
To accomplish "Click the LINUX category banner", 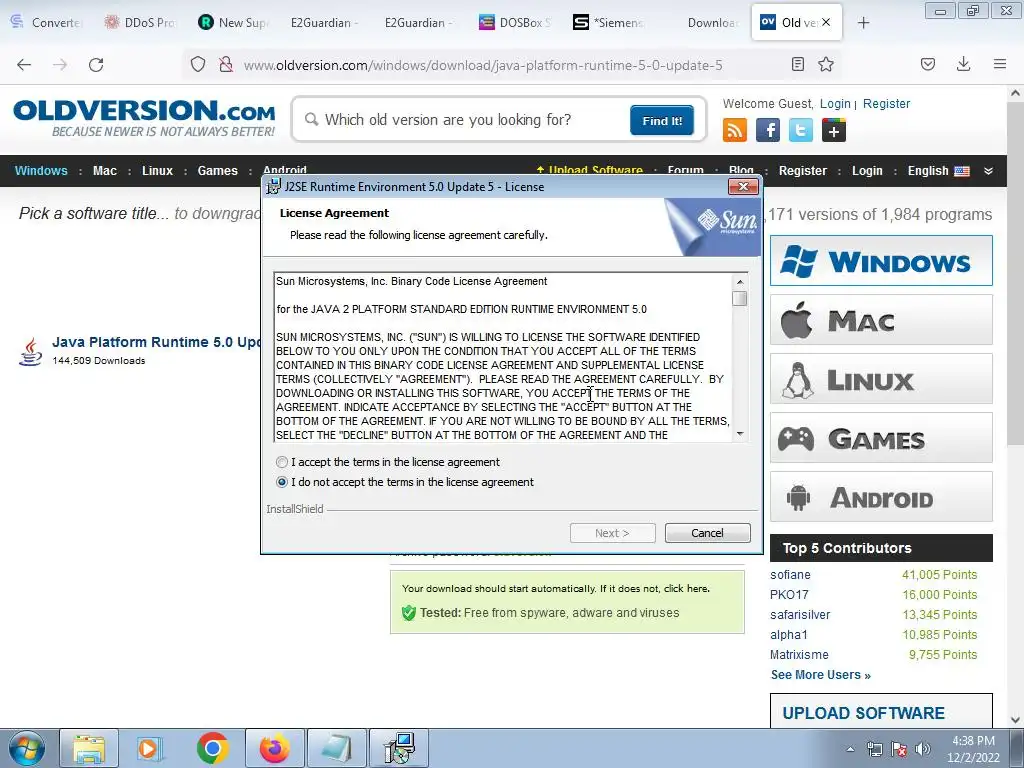I will 881,379.
